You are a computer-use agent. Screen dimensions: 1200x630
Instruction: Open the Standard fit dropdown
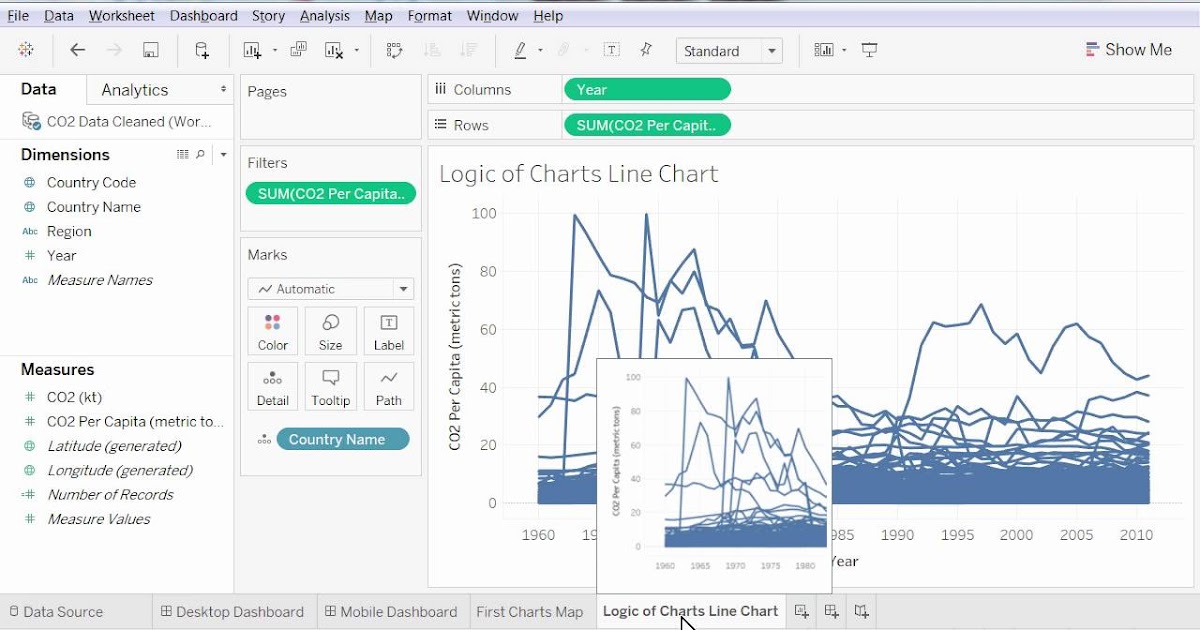click(x=769, y=50)
